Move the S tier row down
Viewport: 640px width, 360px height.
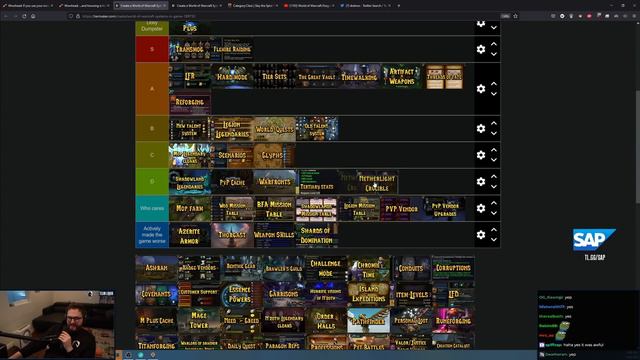click(x=494, y=54)
